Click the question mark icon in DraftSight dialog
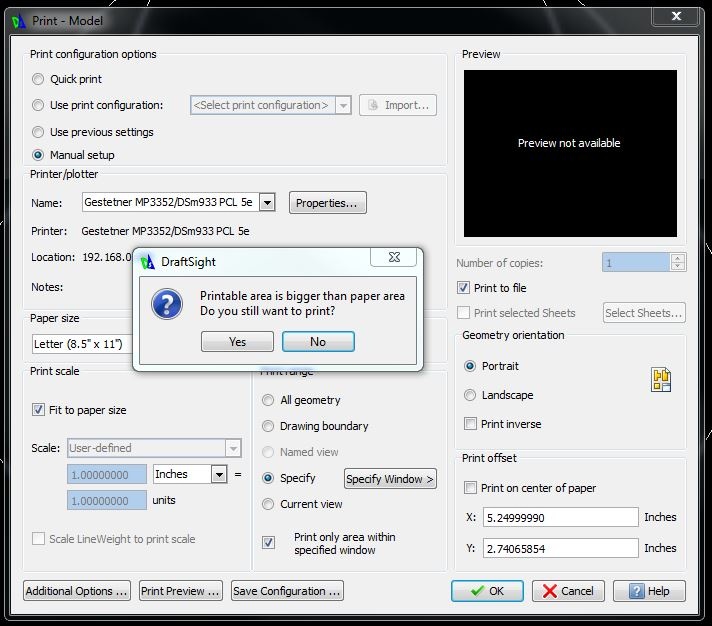The width and height of the screenshot is (712, 626). coord(167,304)
